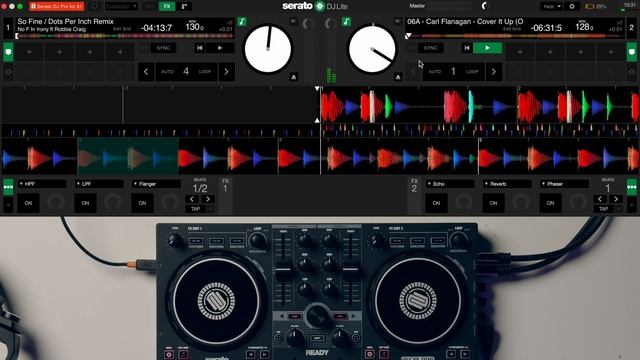Open the Phaser effect dropdown
Screen dimensions: 640x360
coord(564,184)
